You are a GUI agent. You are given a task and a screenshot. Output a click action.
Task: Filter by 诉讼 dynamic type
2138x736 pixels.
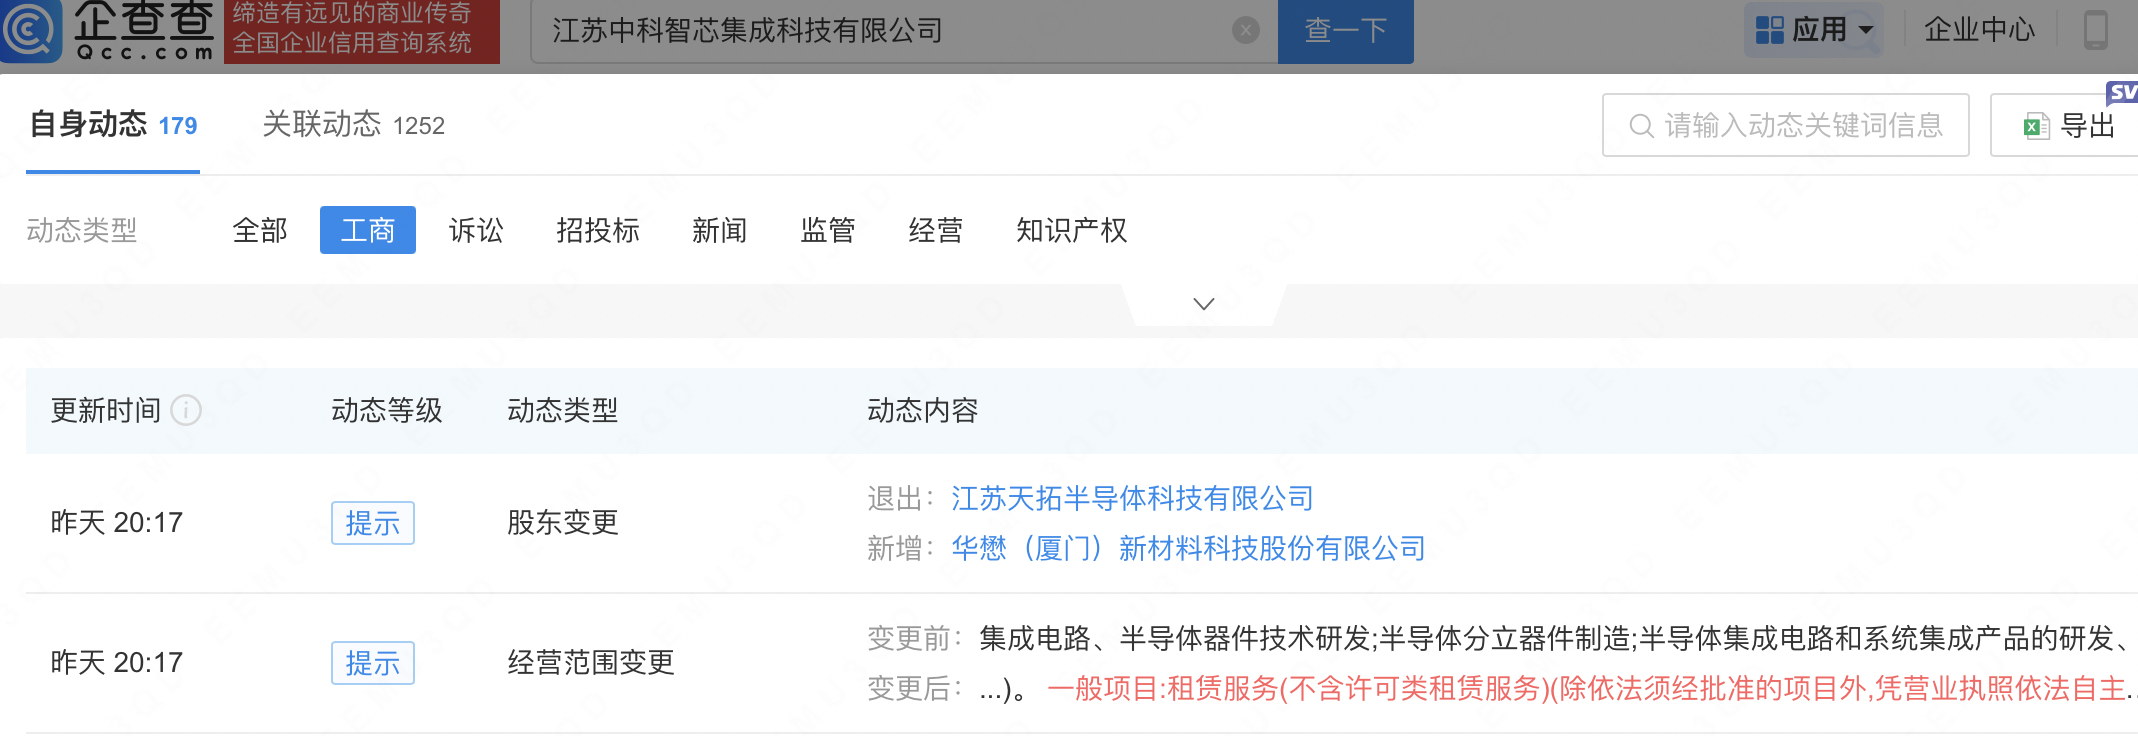click(476, 231)
